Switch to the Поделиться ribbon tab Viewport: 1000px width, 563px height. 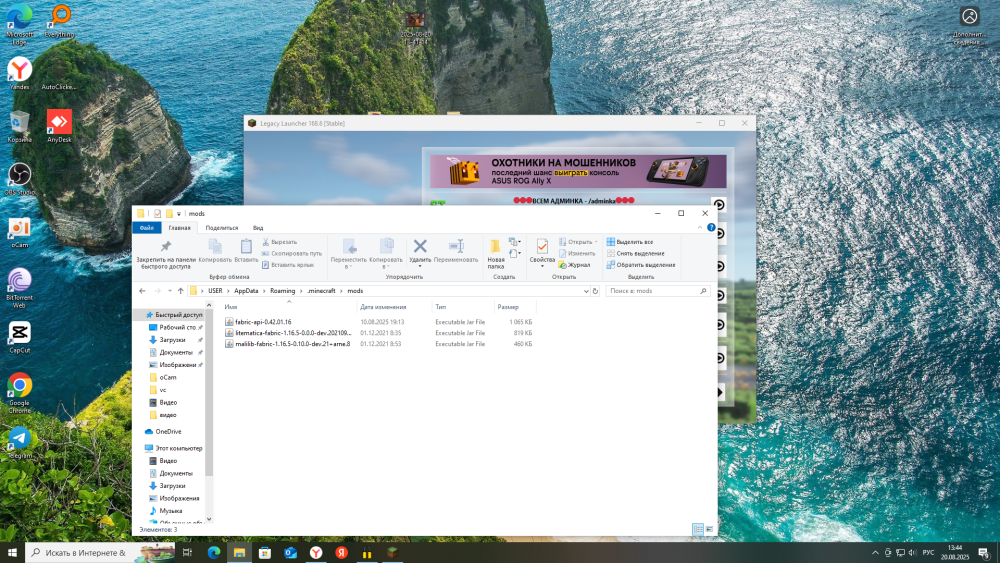[x=221, y=228]
